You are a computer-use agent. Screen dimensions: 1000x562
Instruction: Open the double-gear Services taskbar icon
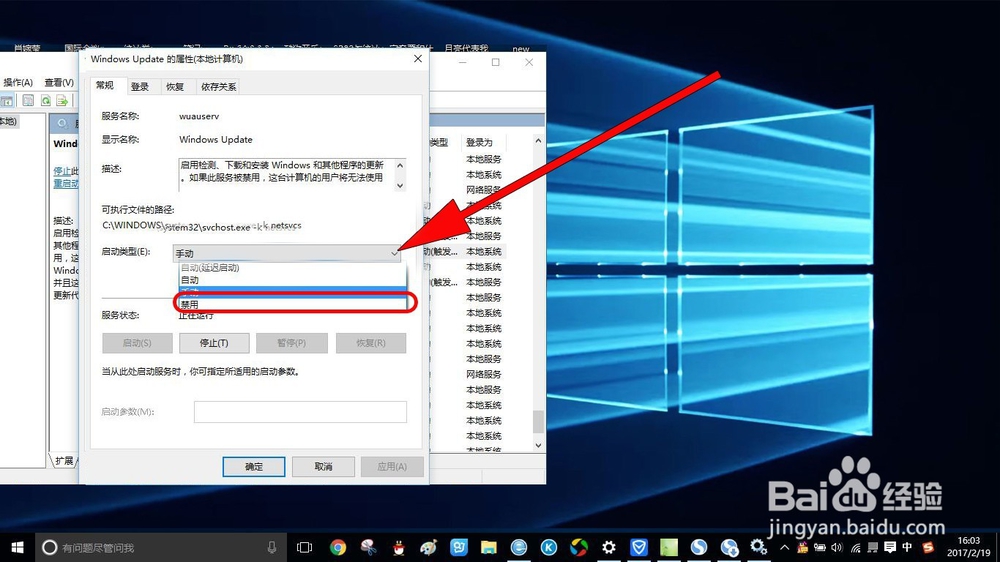click(x=758, y=547)
